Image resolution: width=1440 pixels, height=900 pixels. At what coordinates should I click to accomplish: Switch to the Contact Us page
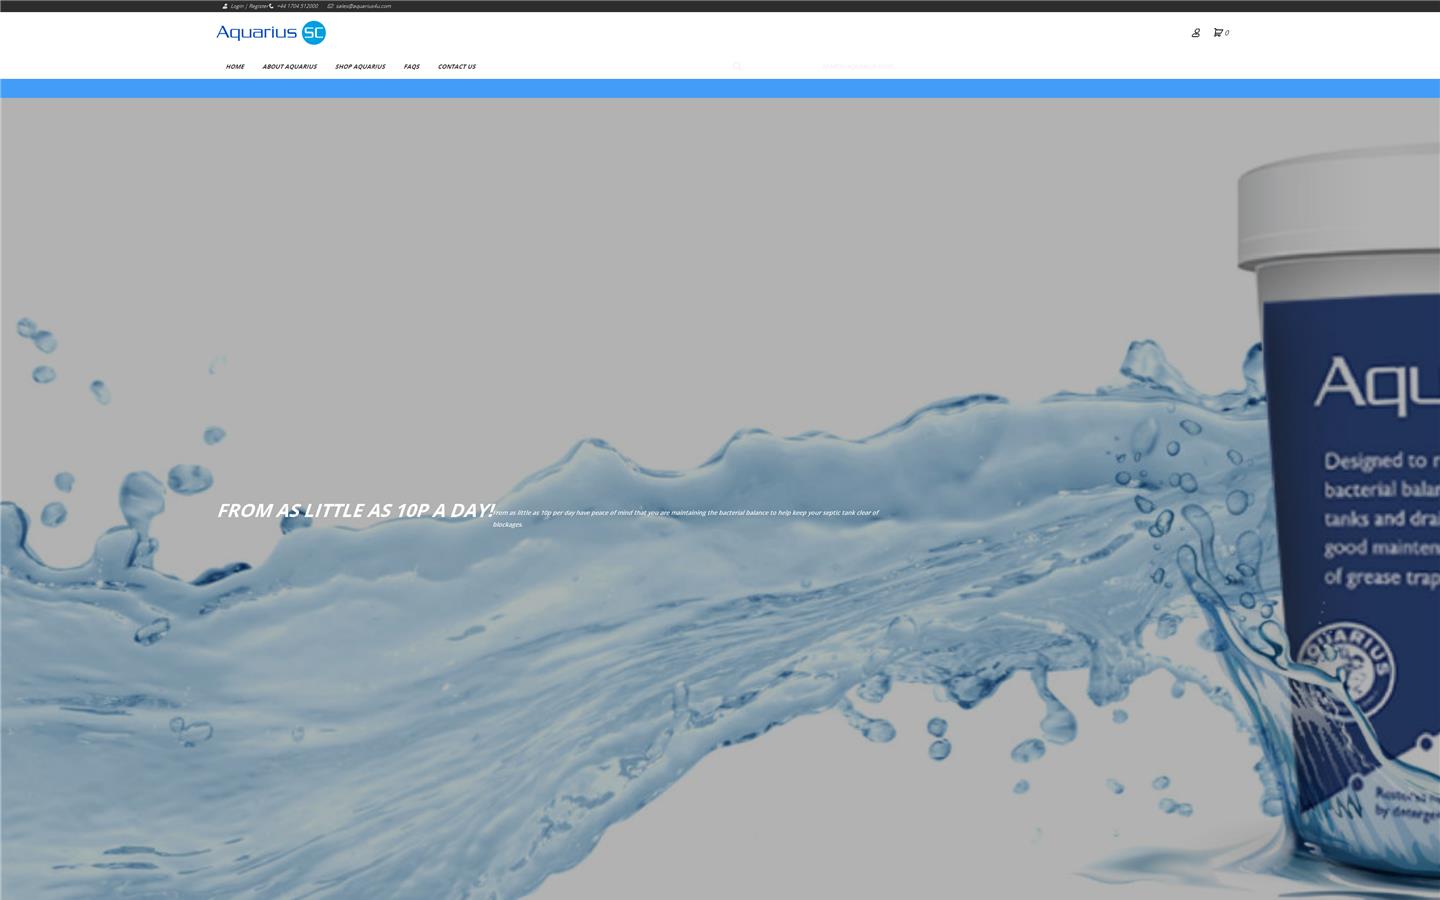click(456, 67)
